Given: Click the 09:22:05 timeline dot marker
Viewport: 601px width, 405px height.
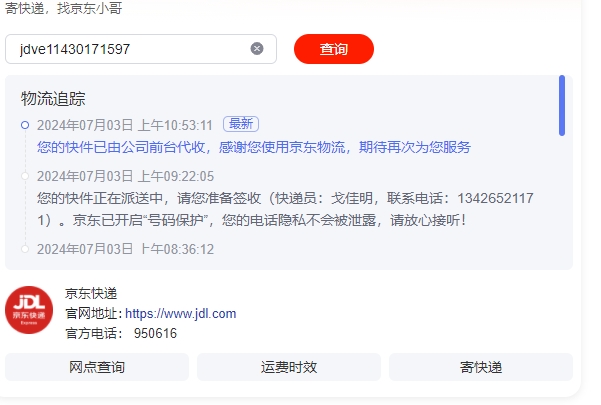Looking at the screenshot, I should coord(25,176).
